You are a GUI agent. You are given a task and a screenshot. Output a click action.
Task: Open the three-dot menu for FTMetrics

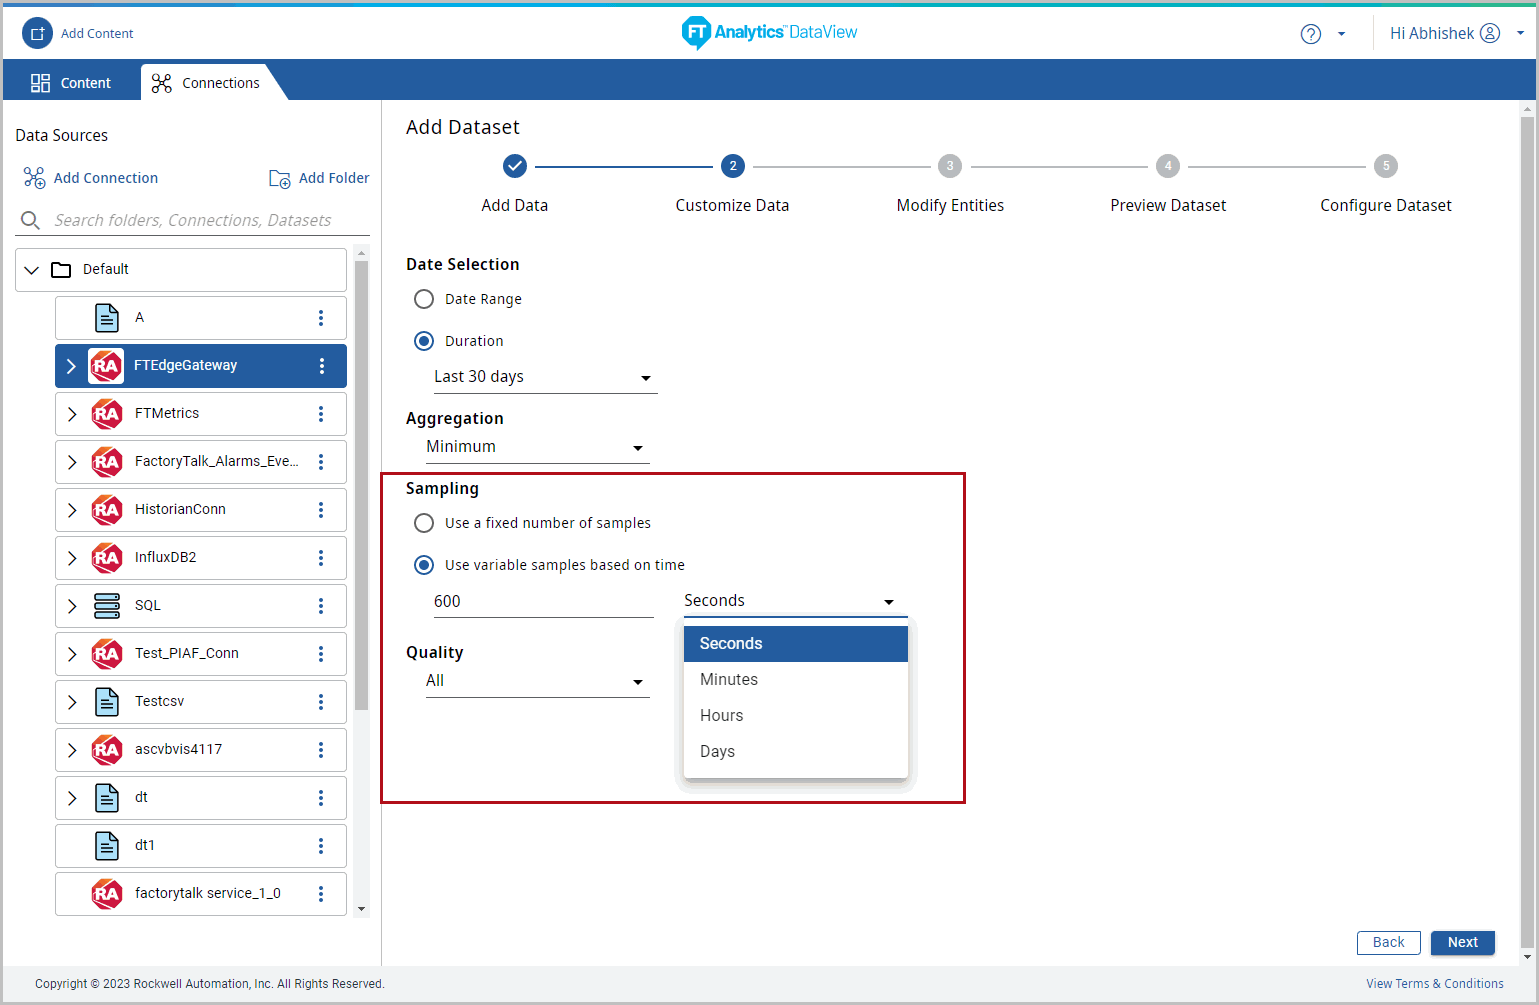tap(321, 414)
